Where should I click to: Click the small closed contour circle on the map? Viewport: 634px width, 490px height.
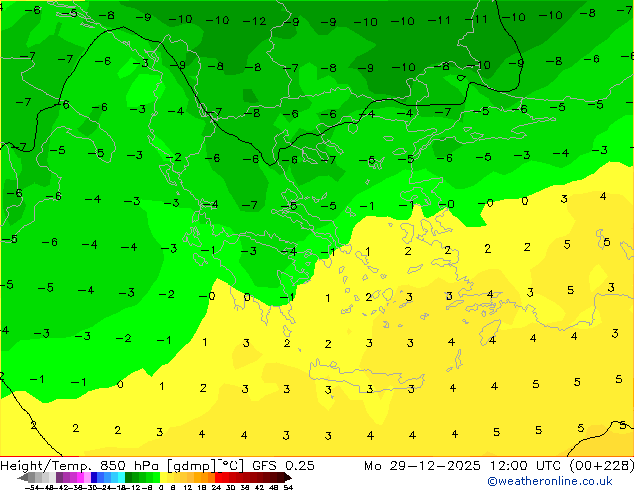click(x=461, y=78)
